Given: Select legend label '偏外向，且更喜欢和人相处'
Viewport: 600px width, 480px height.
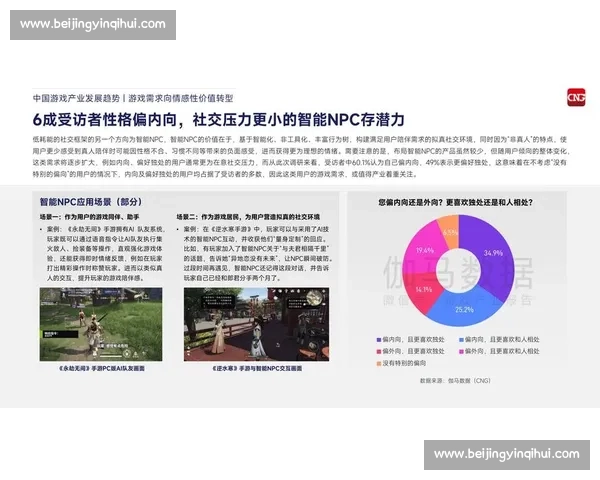Looking at the screenshot, I should click(502, 351).
